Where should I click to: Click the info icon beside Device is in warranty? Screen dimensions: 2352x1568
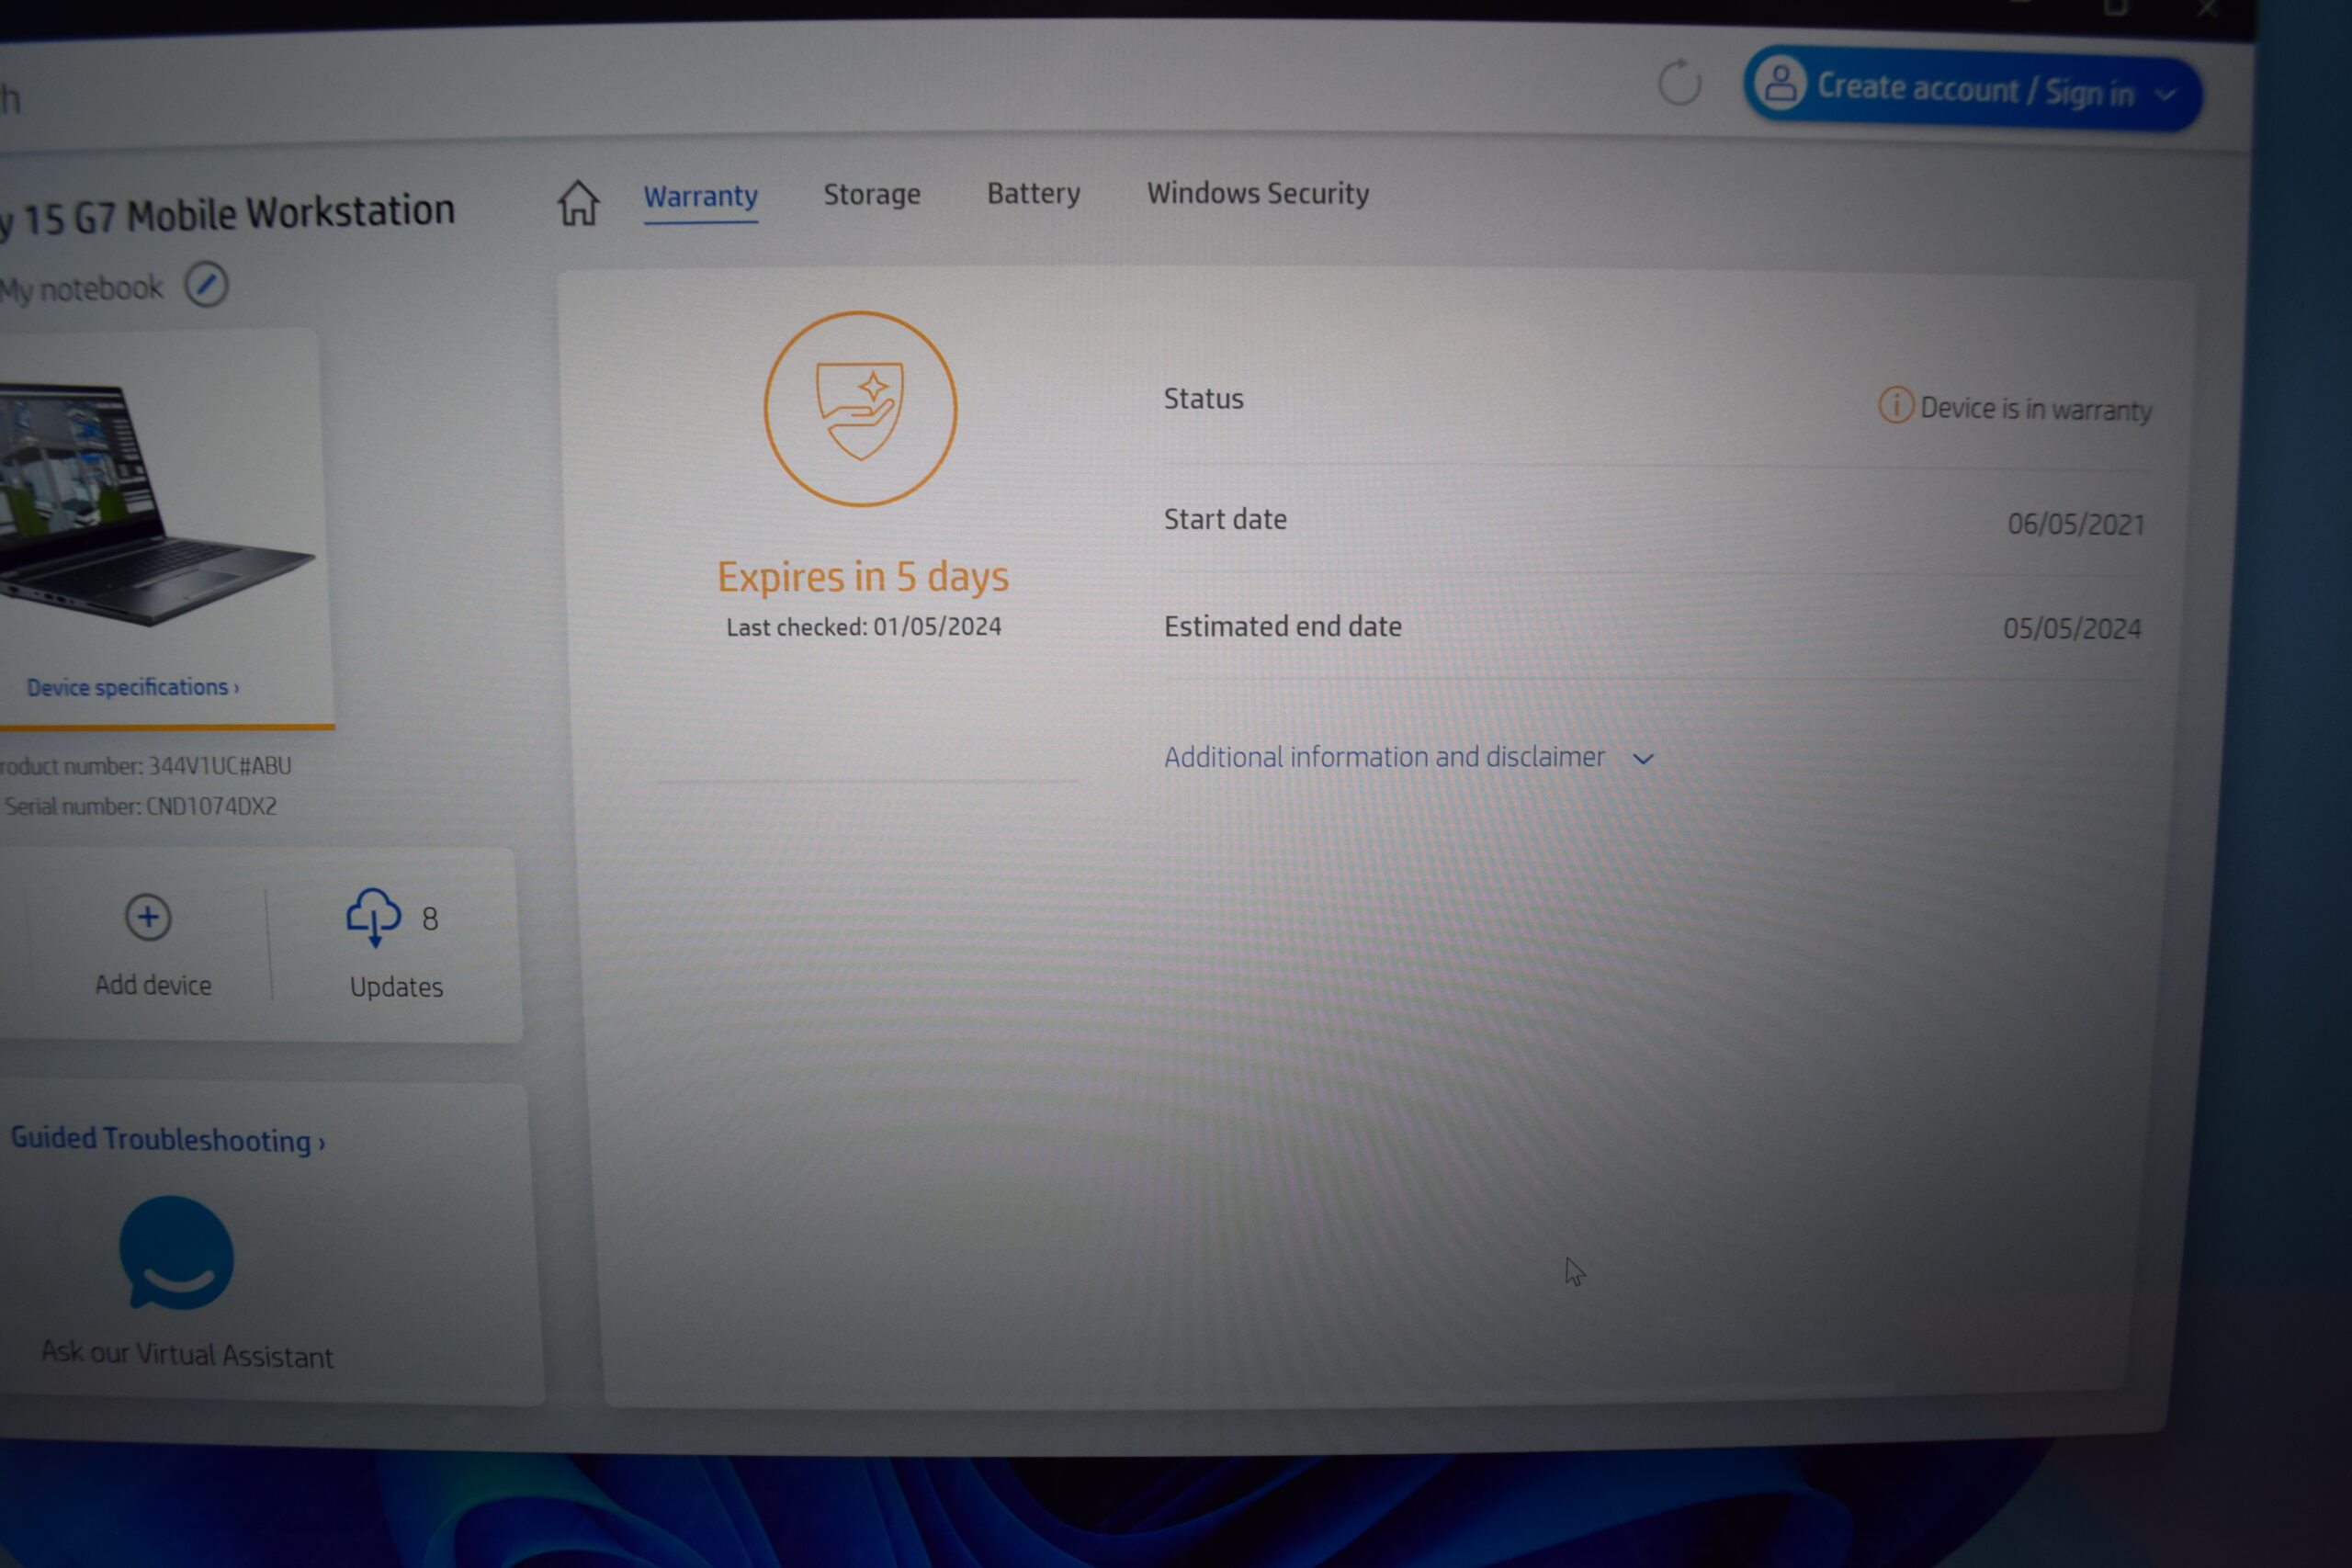pyautogui.click(x=1895, y=405)
